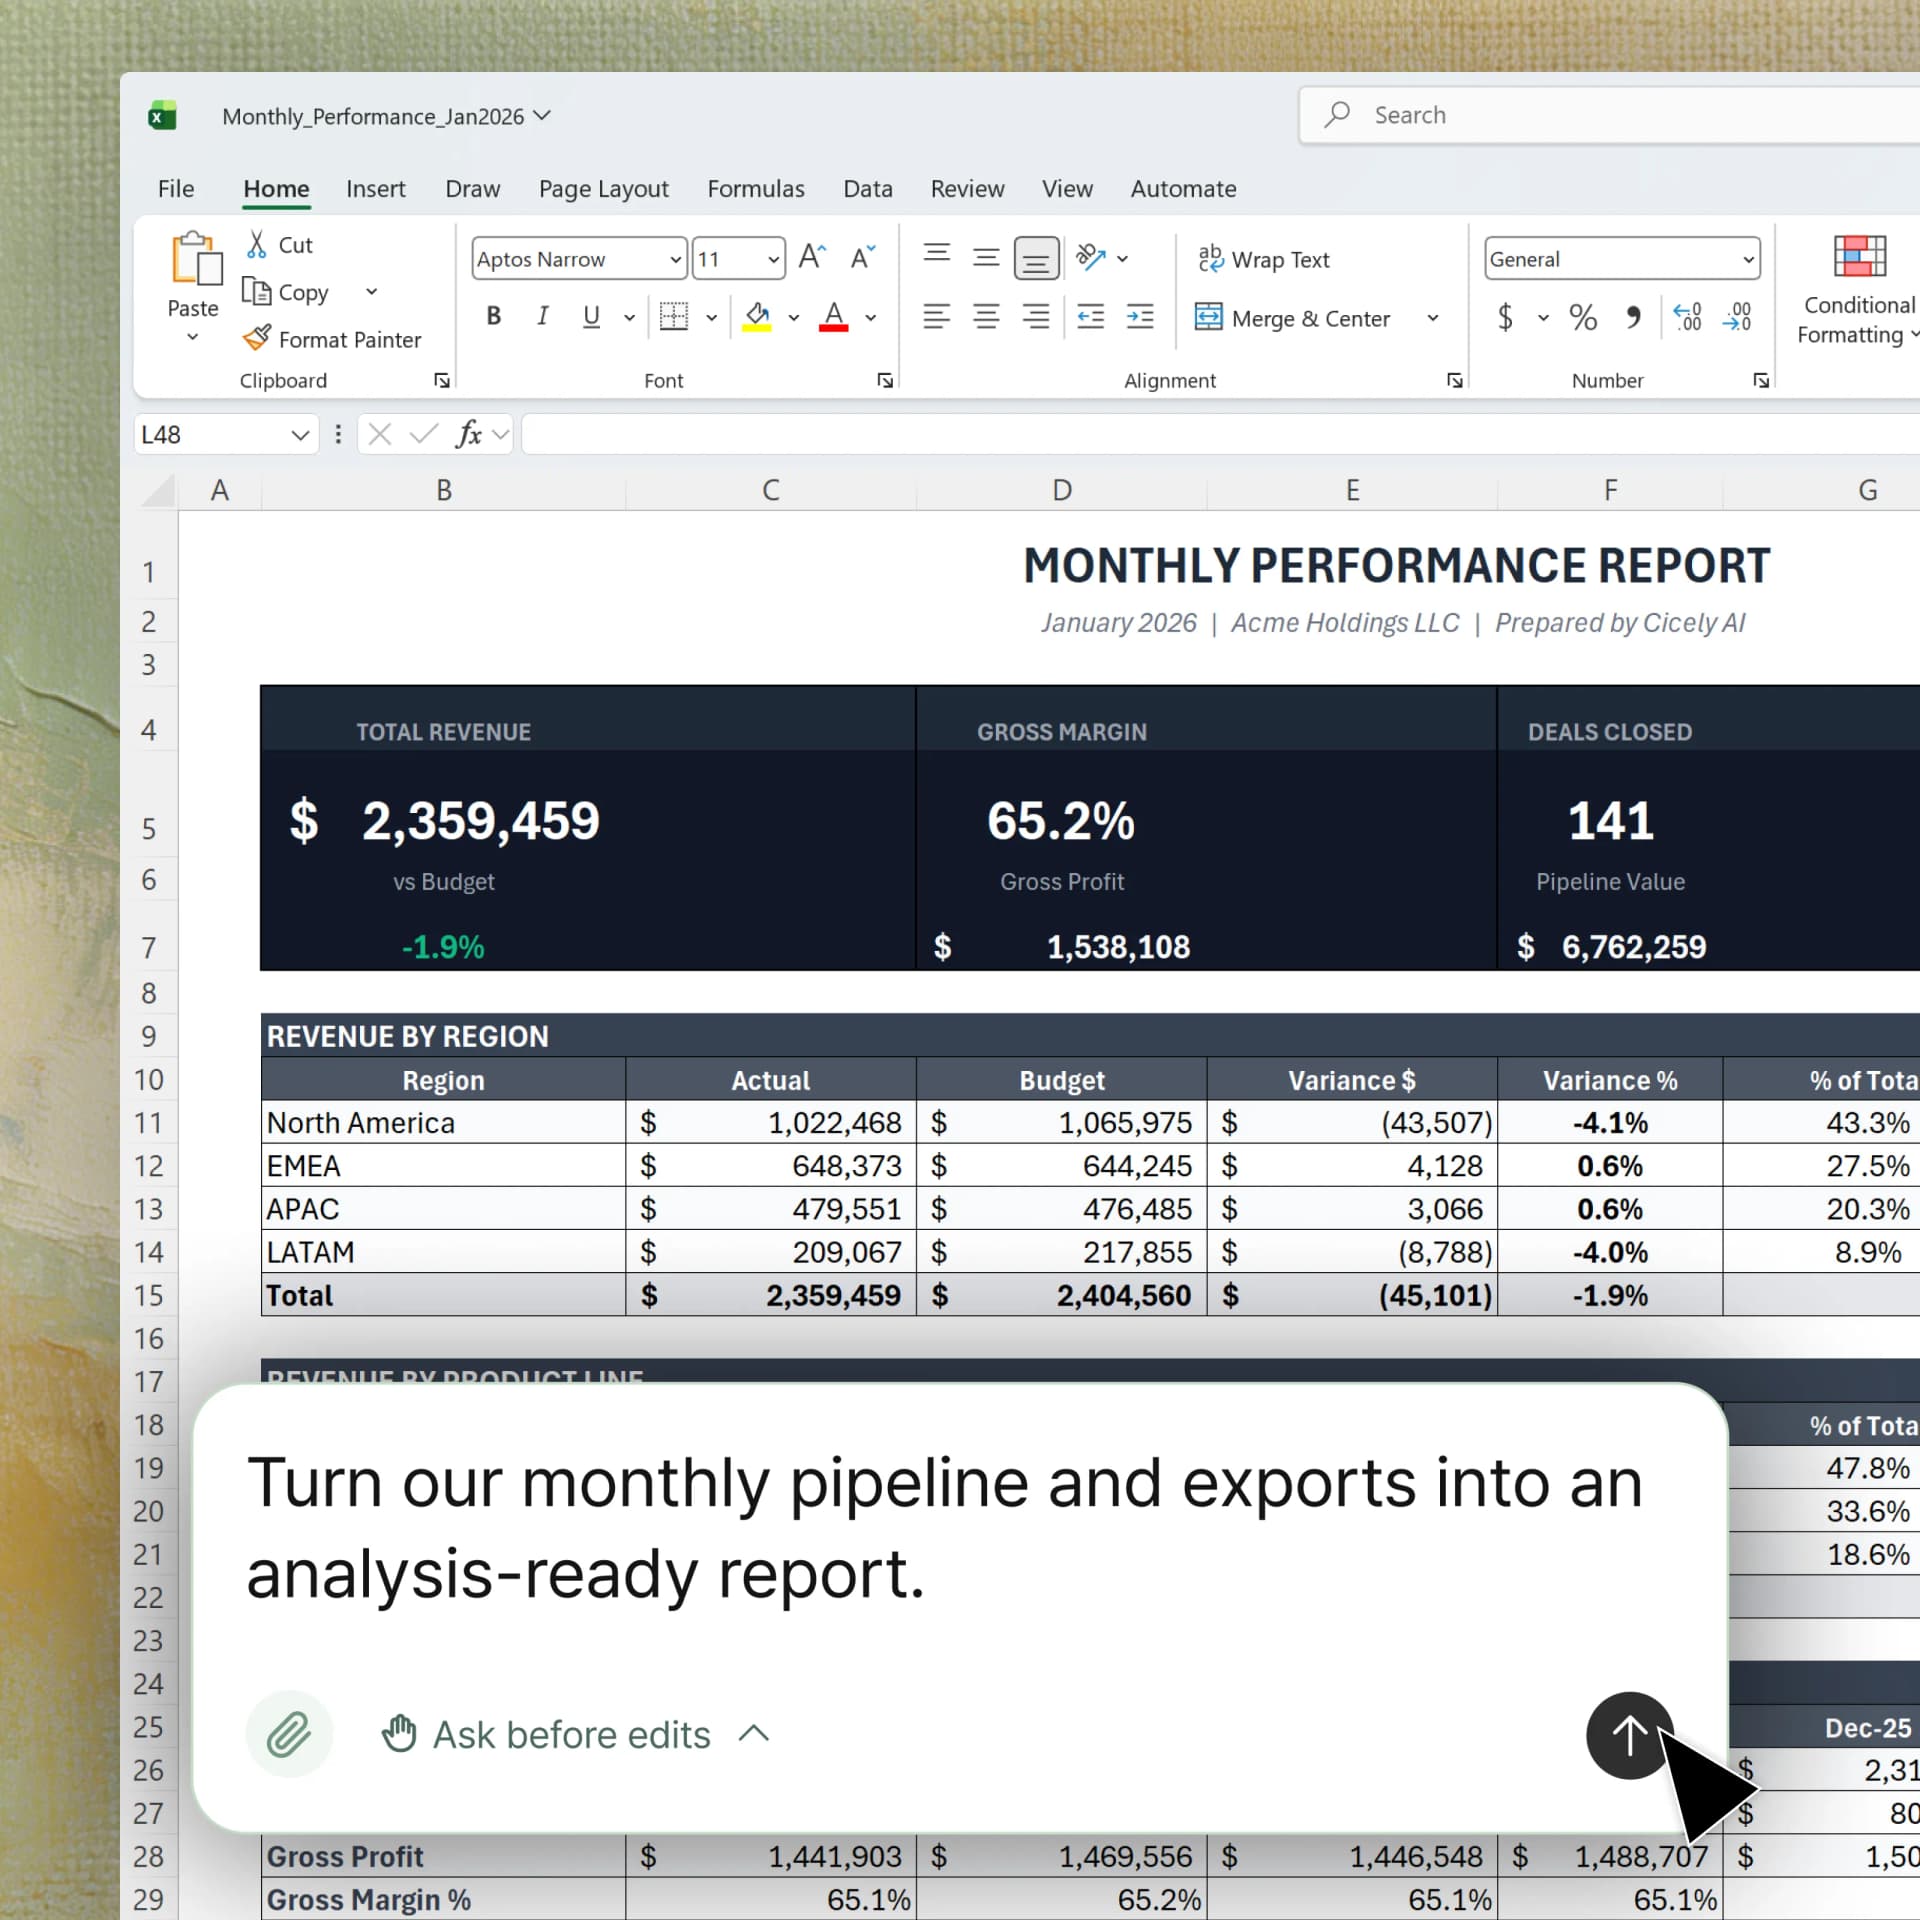The image size is (1920, 1920).
Task: Apply Merge & Center to selection
Action: click(1291, 318)
